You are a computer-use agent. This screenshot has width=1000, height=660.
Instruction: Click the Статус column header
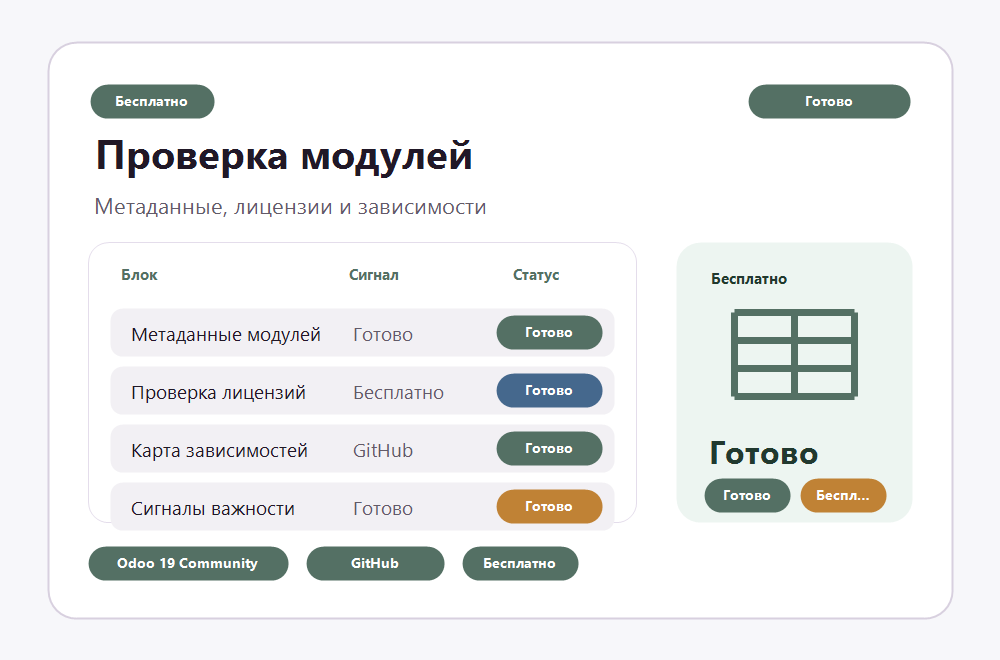point(536,275)
